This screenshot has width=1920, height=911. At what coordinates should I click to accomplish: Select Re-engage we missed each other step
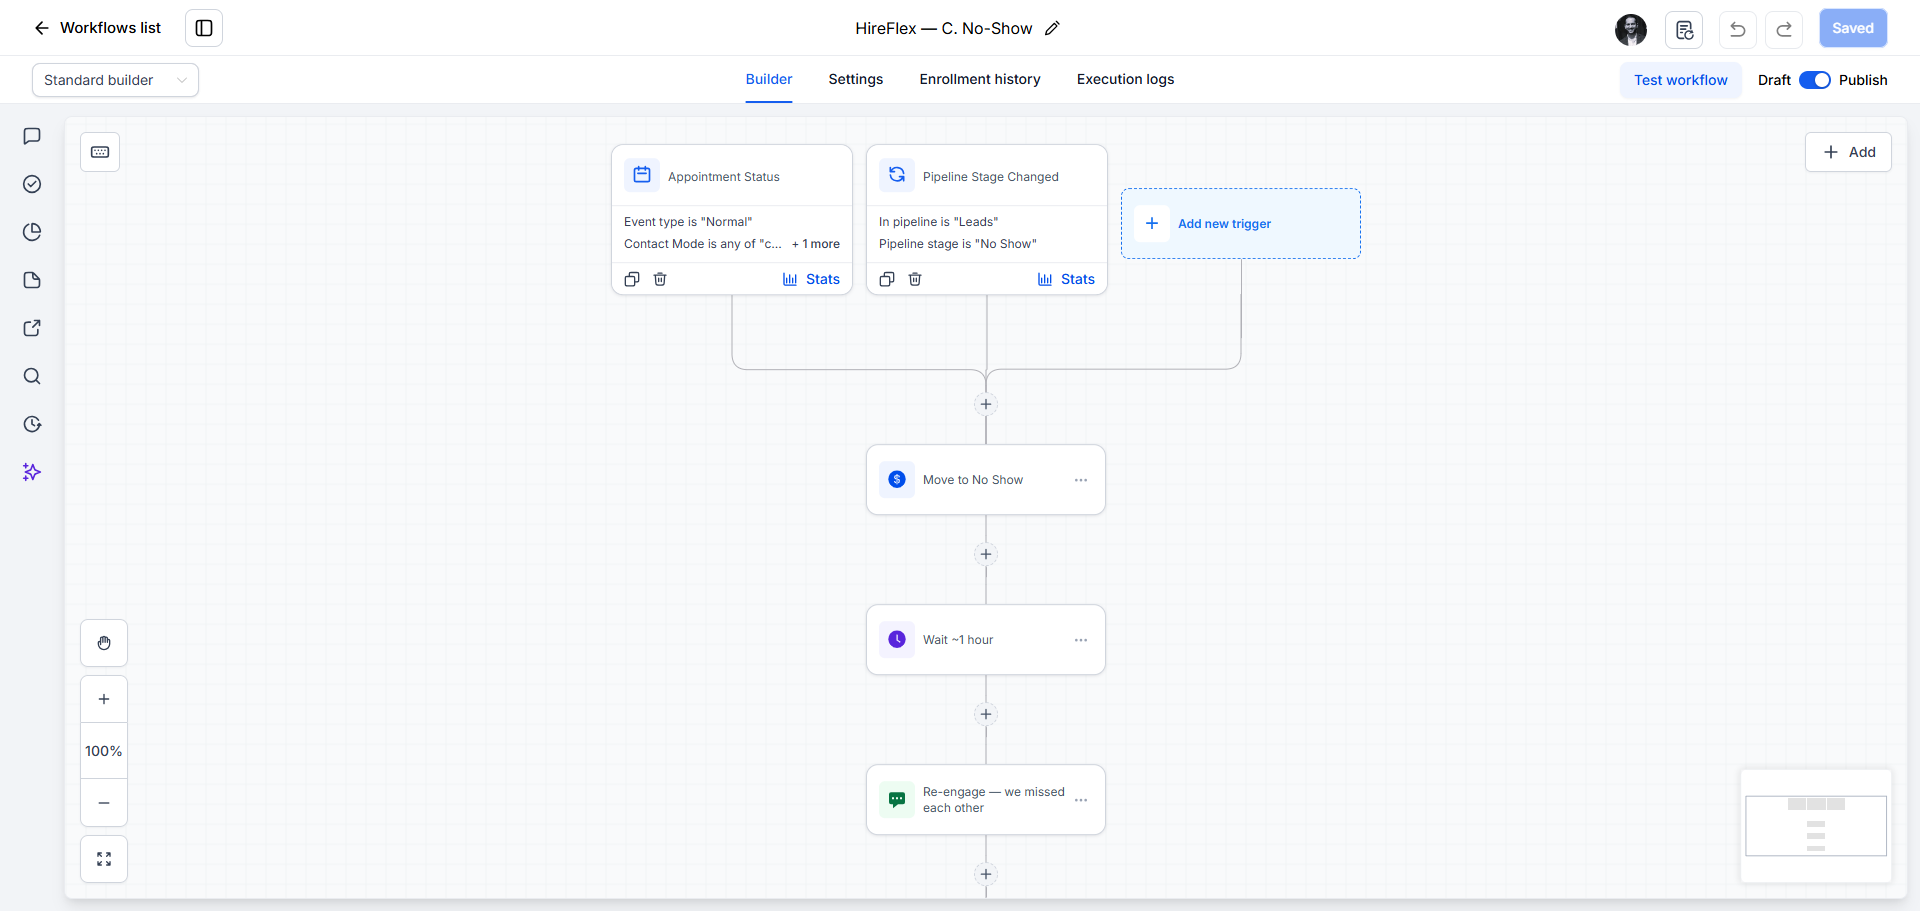click(x=986, y=800)
